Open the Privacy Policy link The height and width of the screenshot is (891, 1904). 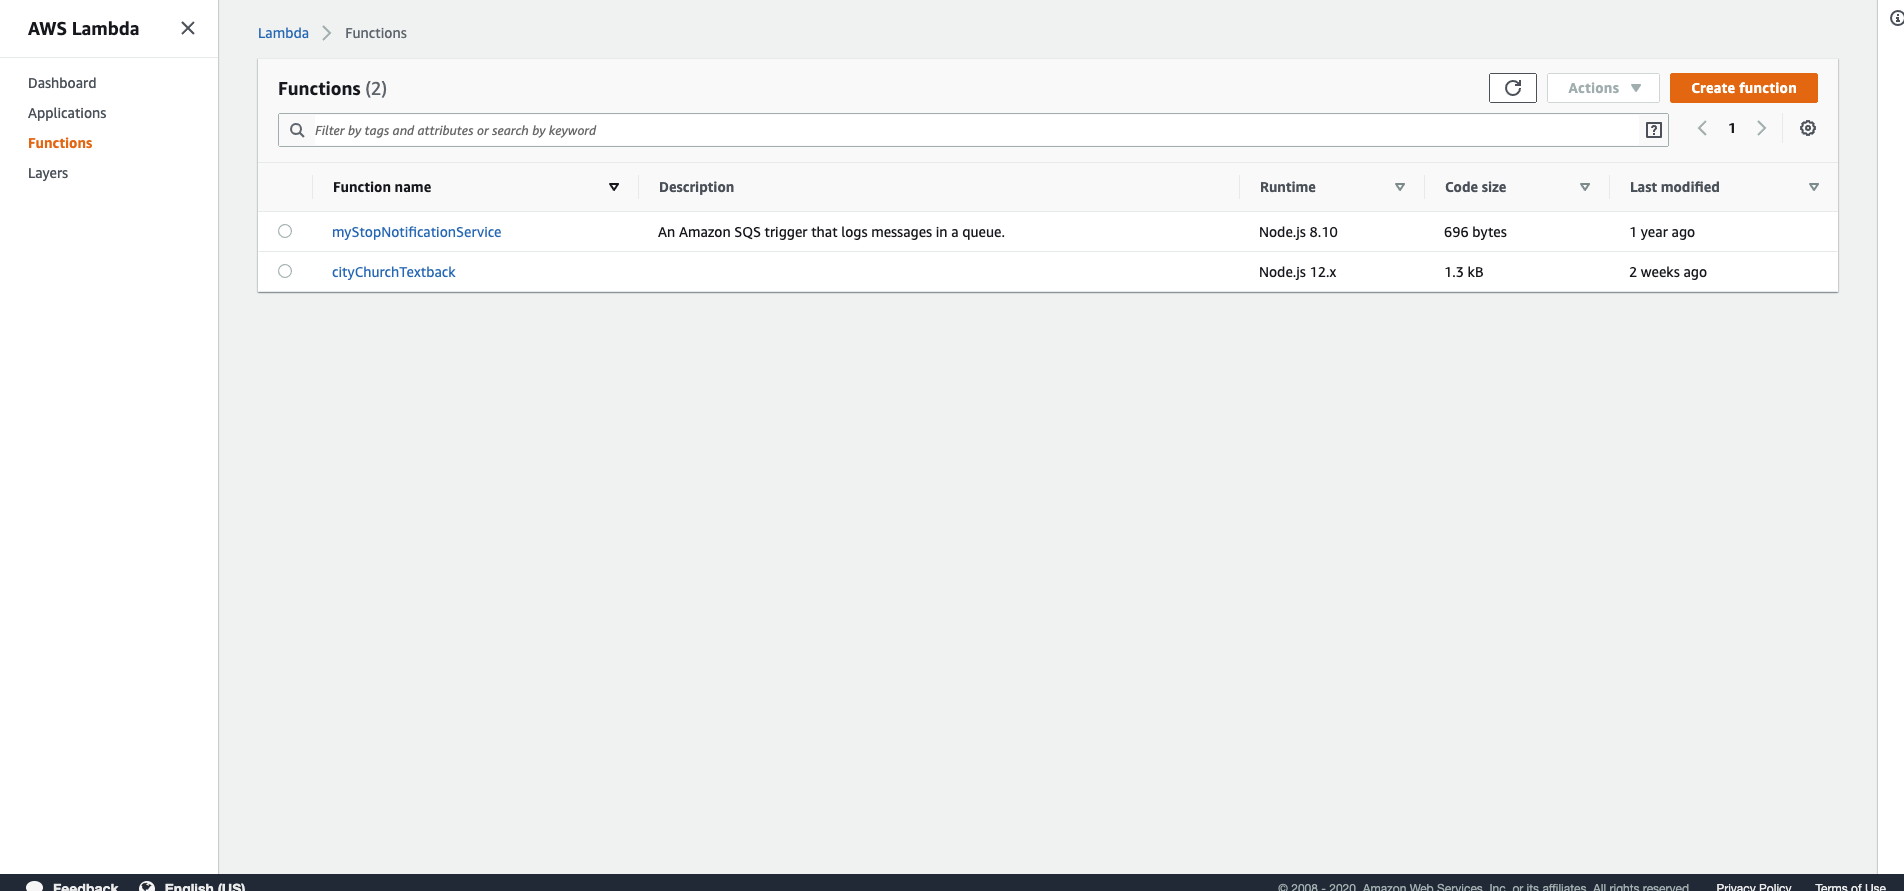point(1753,886)
